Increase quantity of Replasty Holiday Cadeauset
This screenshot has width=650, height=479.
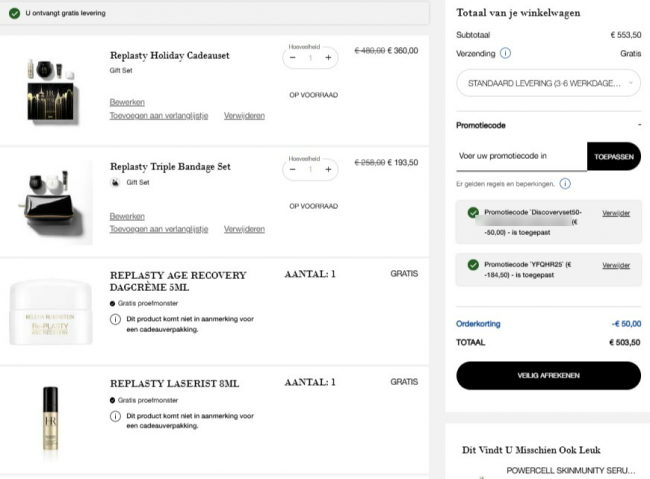pos(328,58)
